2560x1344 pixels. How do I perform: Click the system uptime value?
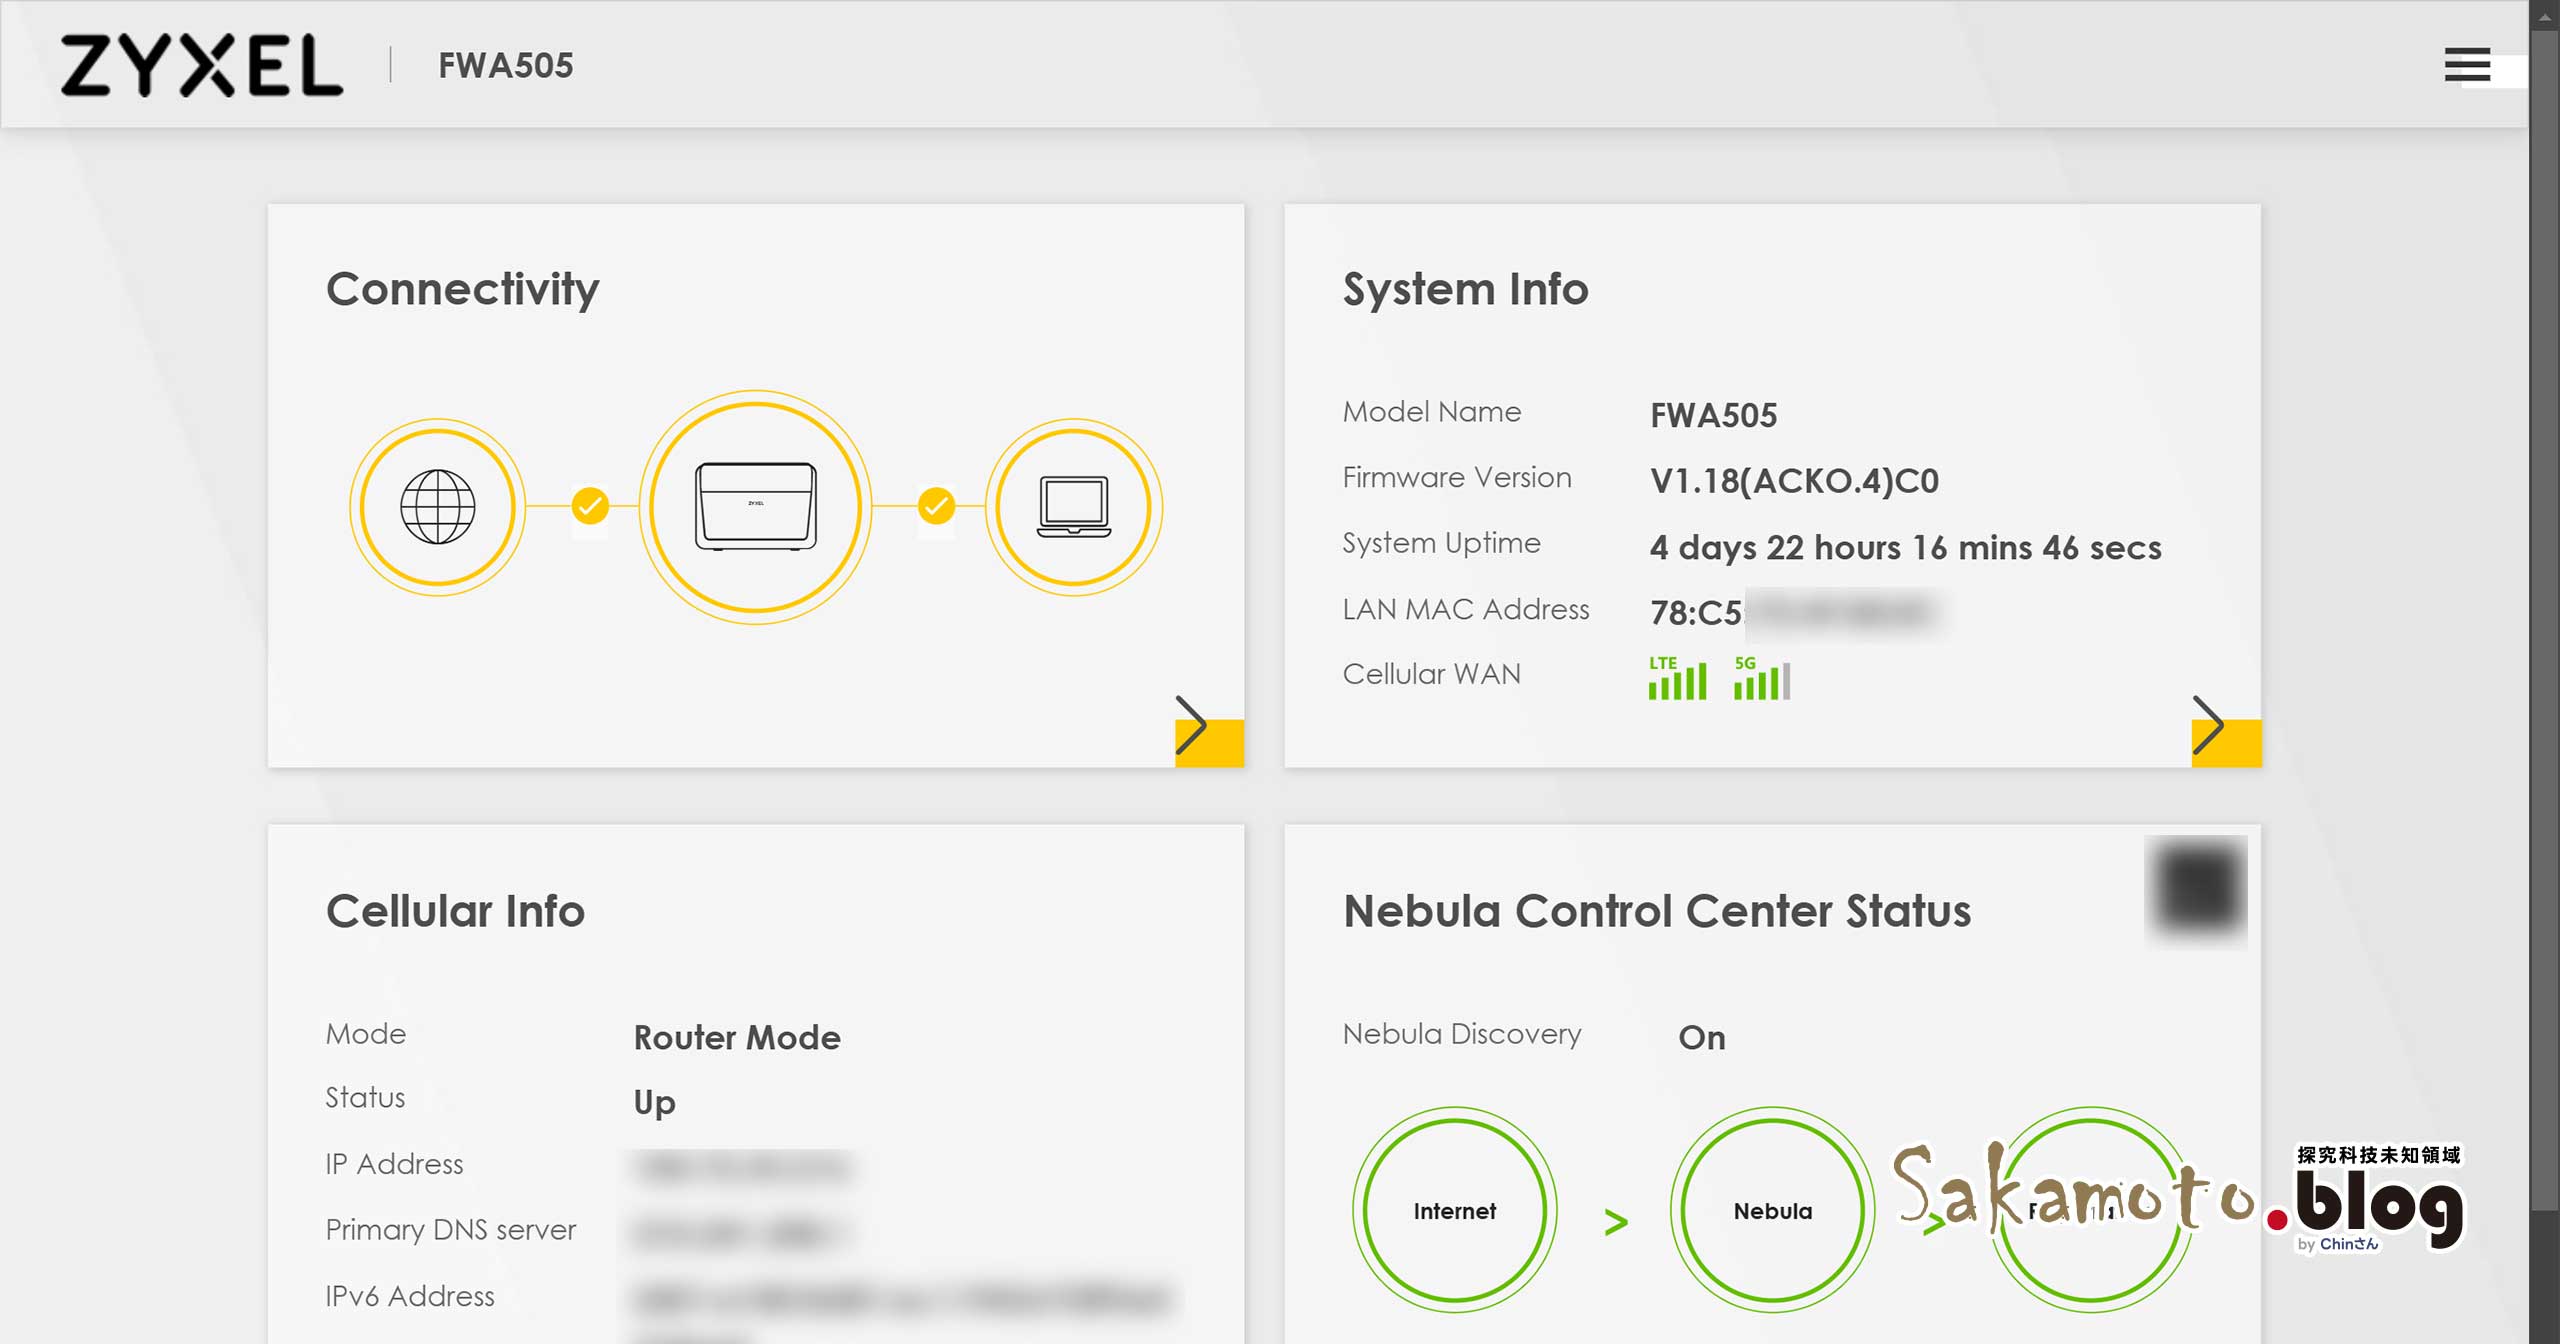point(1905,548)
